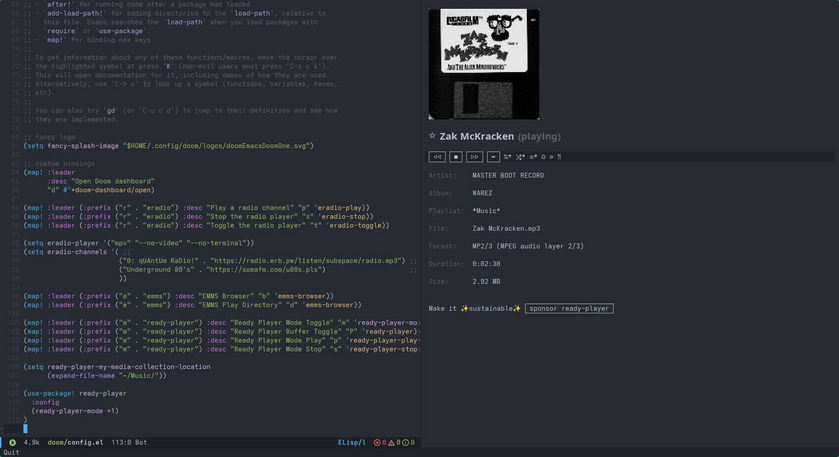
Task: Click the MASTER BOOT RECORD artist value
Action: coord(508,176)
